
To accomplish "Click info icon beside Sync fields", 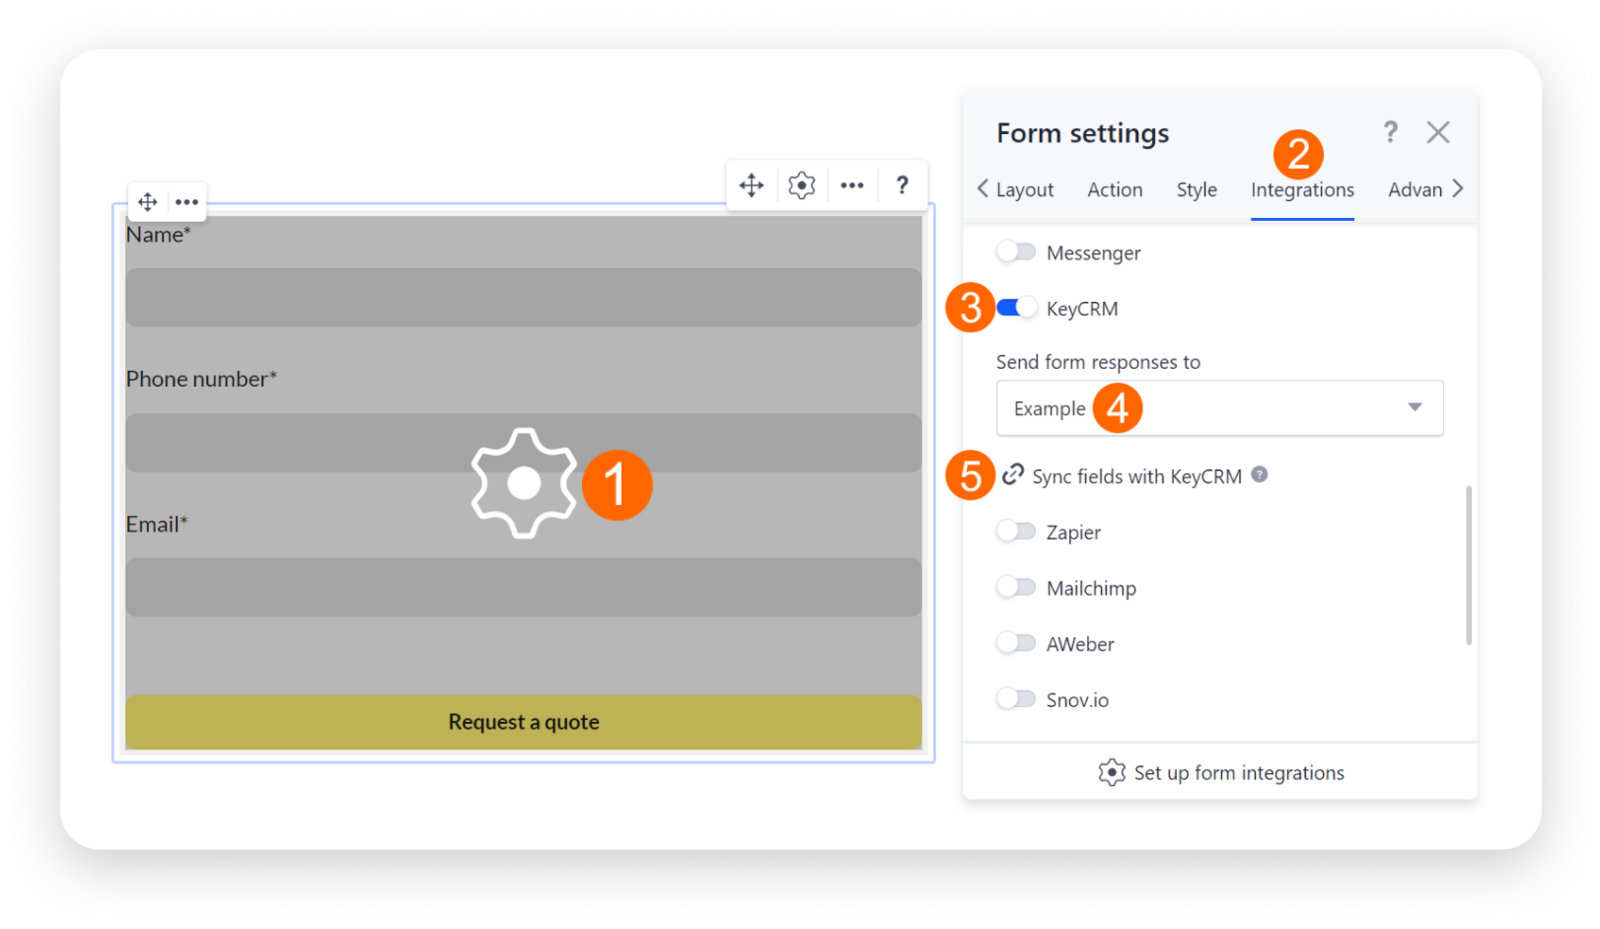I will pos(1260,475).
